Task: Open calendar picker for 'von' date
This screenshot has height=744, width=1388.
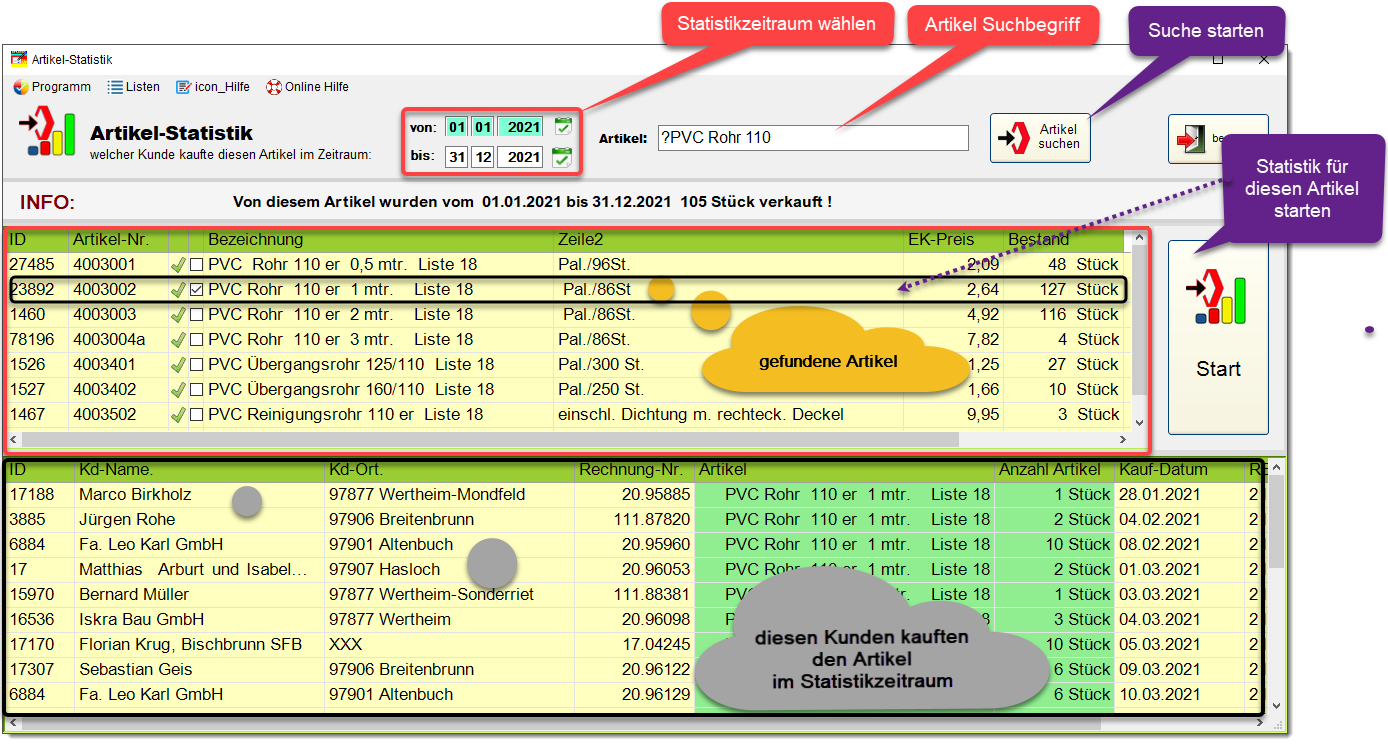Action: (563, 126)
